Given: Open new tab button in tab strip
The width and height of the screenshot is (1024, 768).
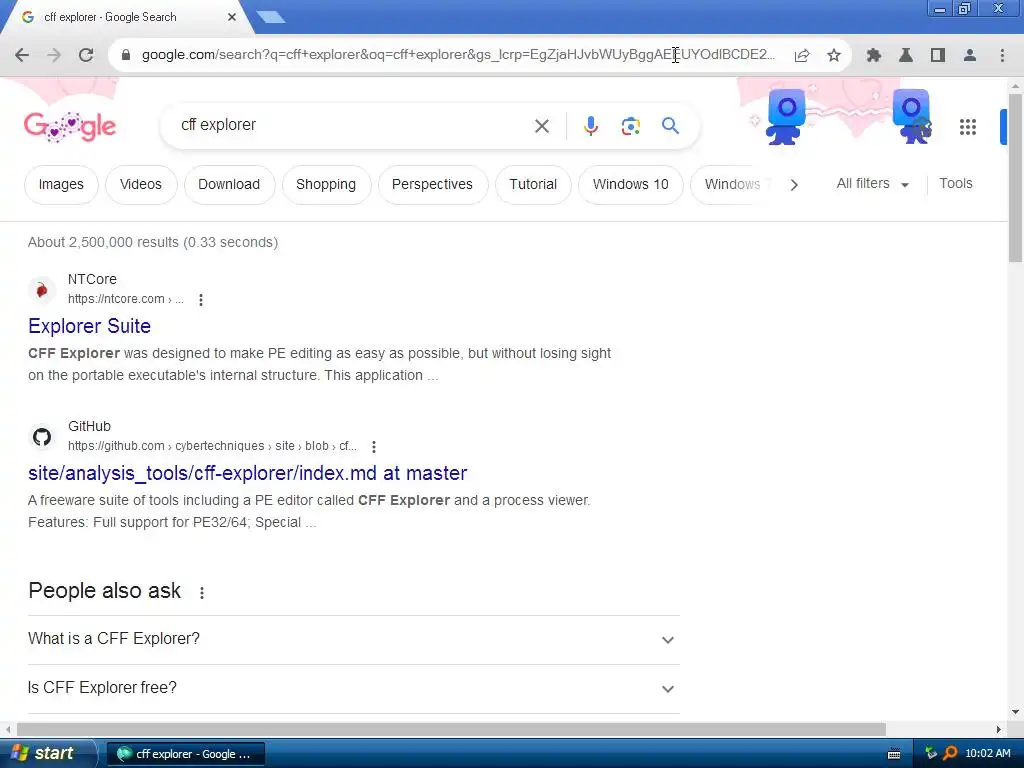Looking at the screenshot, I should coord(270,17).
